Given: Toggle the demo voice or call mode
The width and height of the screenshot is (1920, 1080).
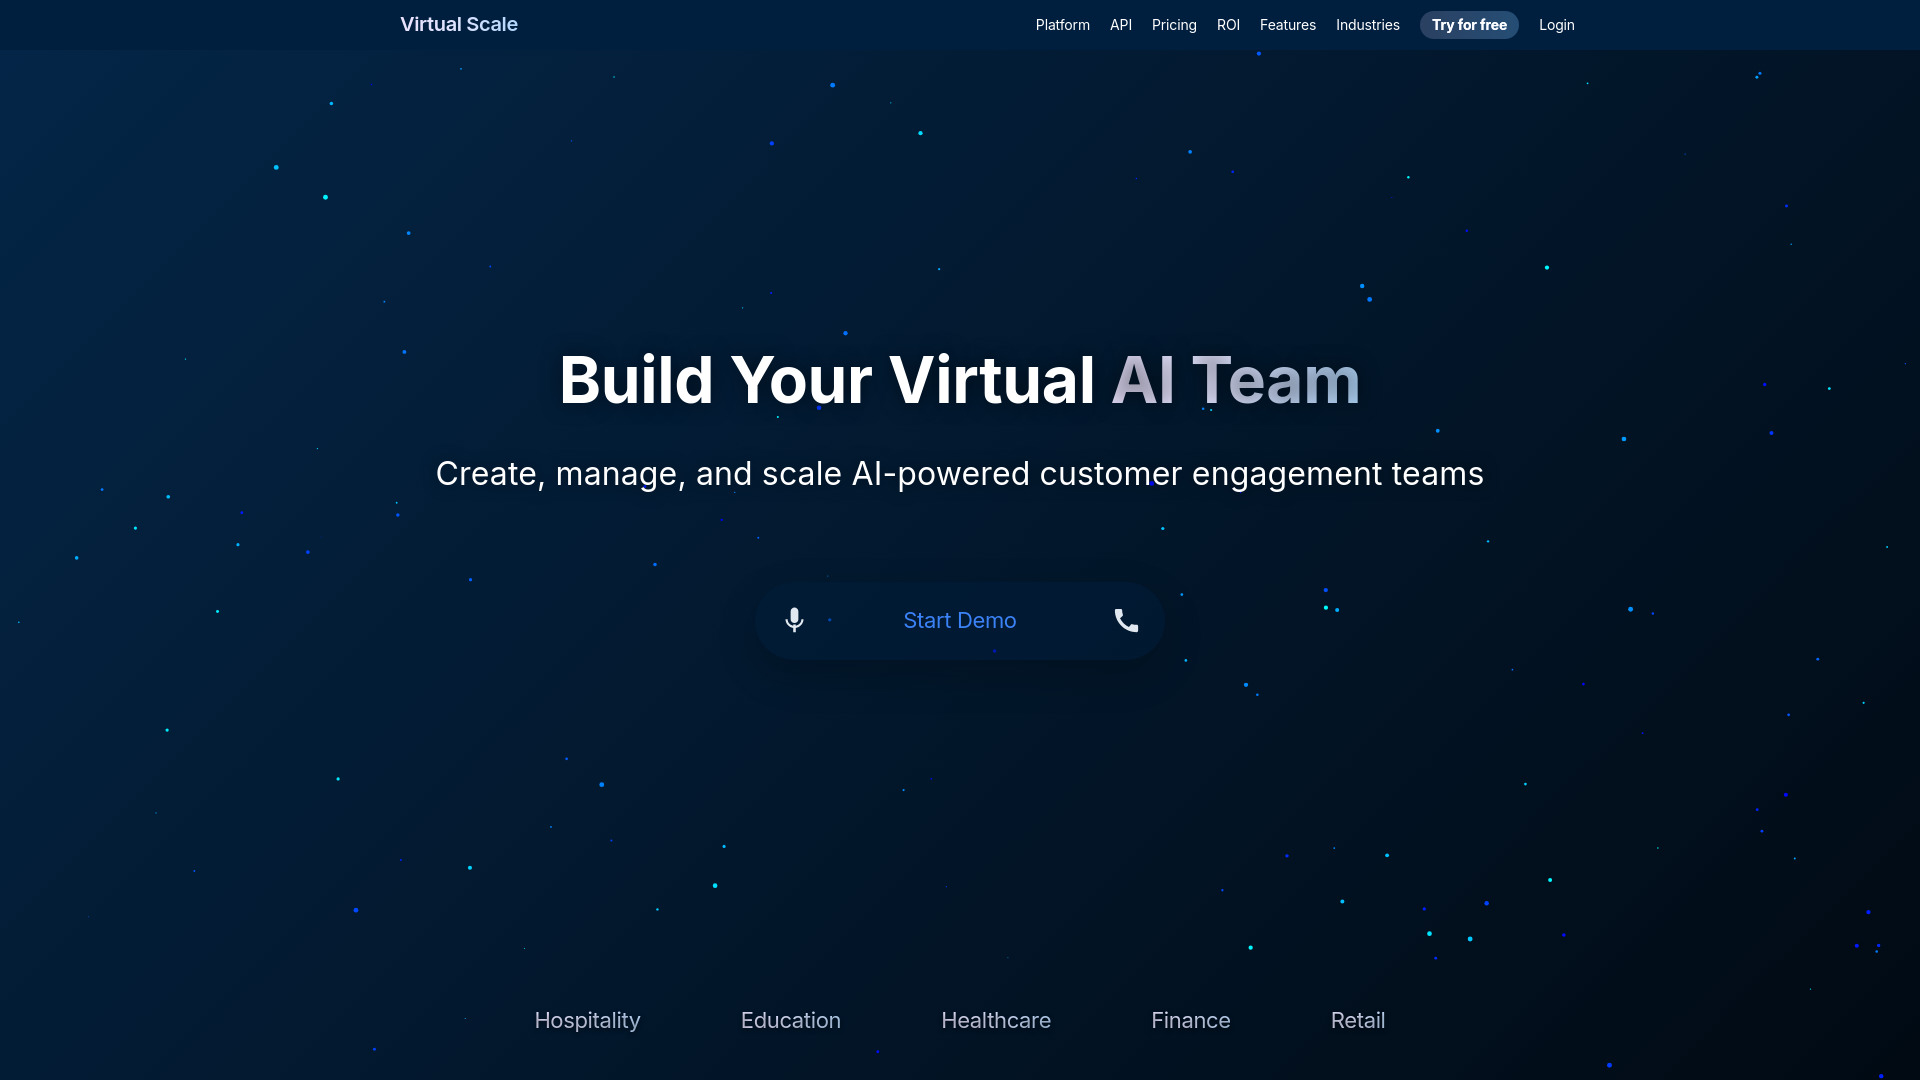Looking at the screenshot, I should (1126, 620).
